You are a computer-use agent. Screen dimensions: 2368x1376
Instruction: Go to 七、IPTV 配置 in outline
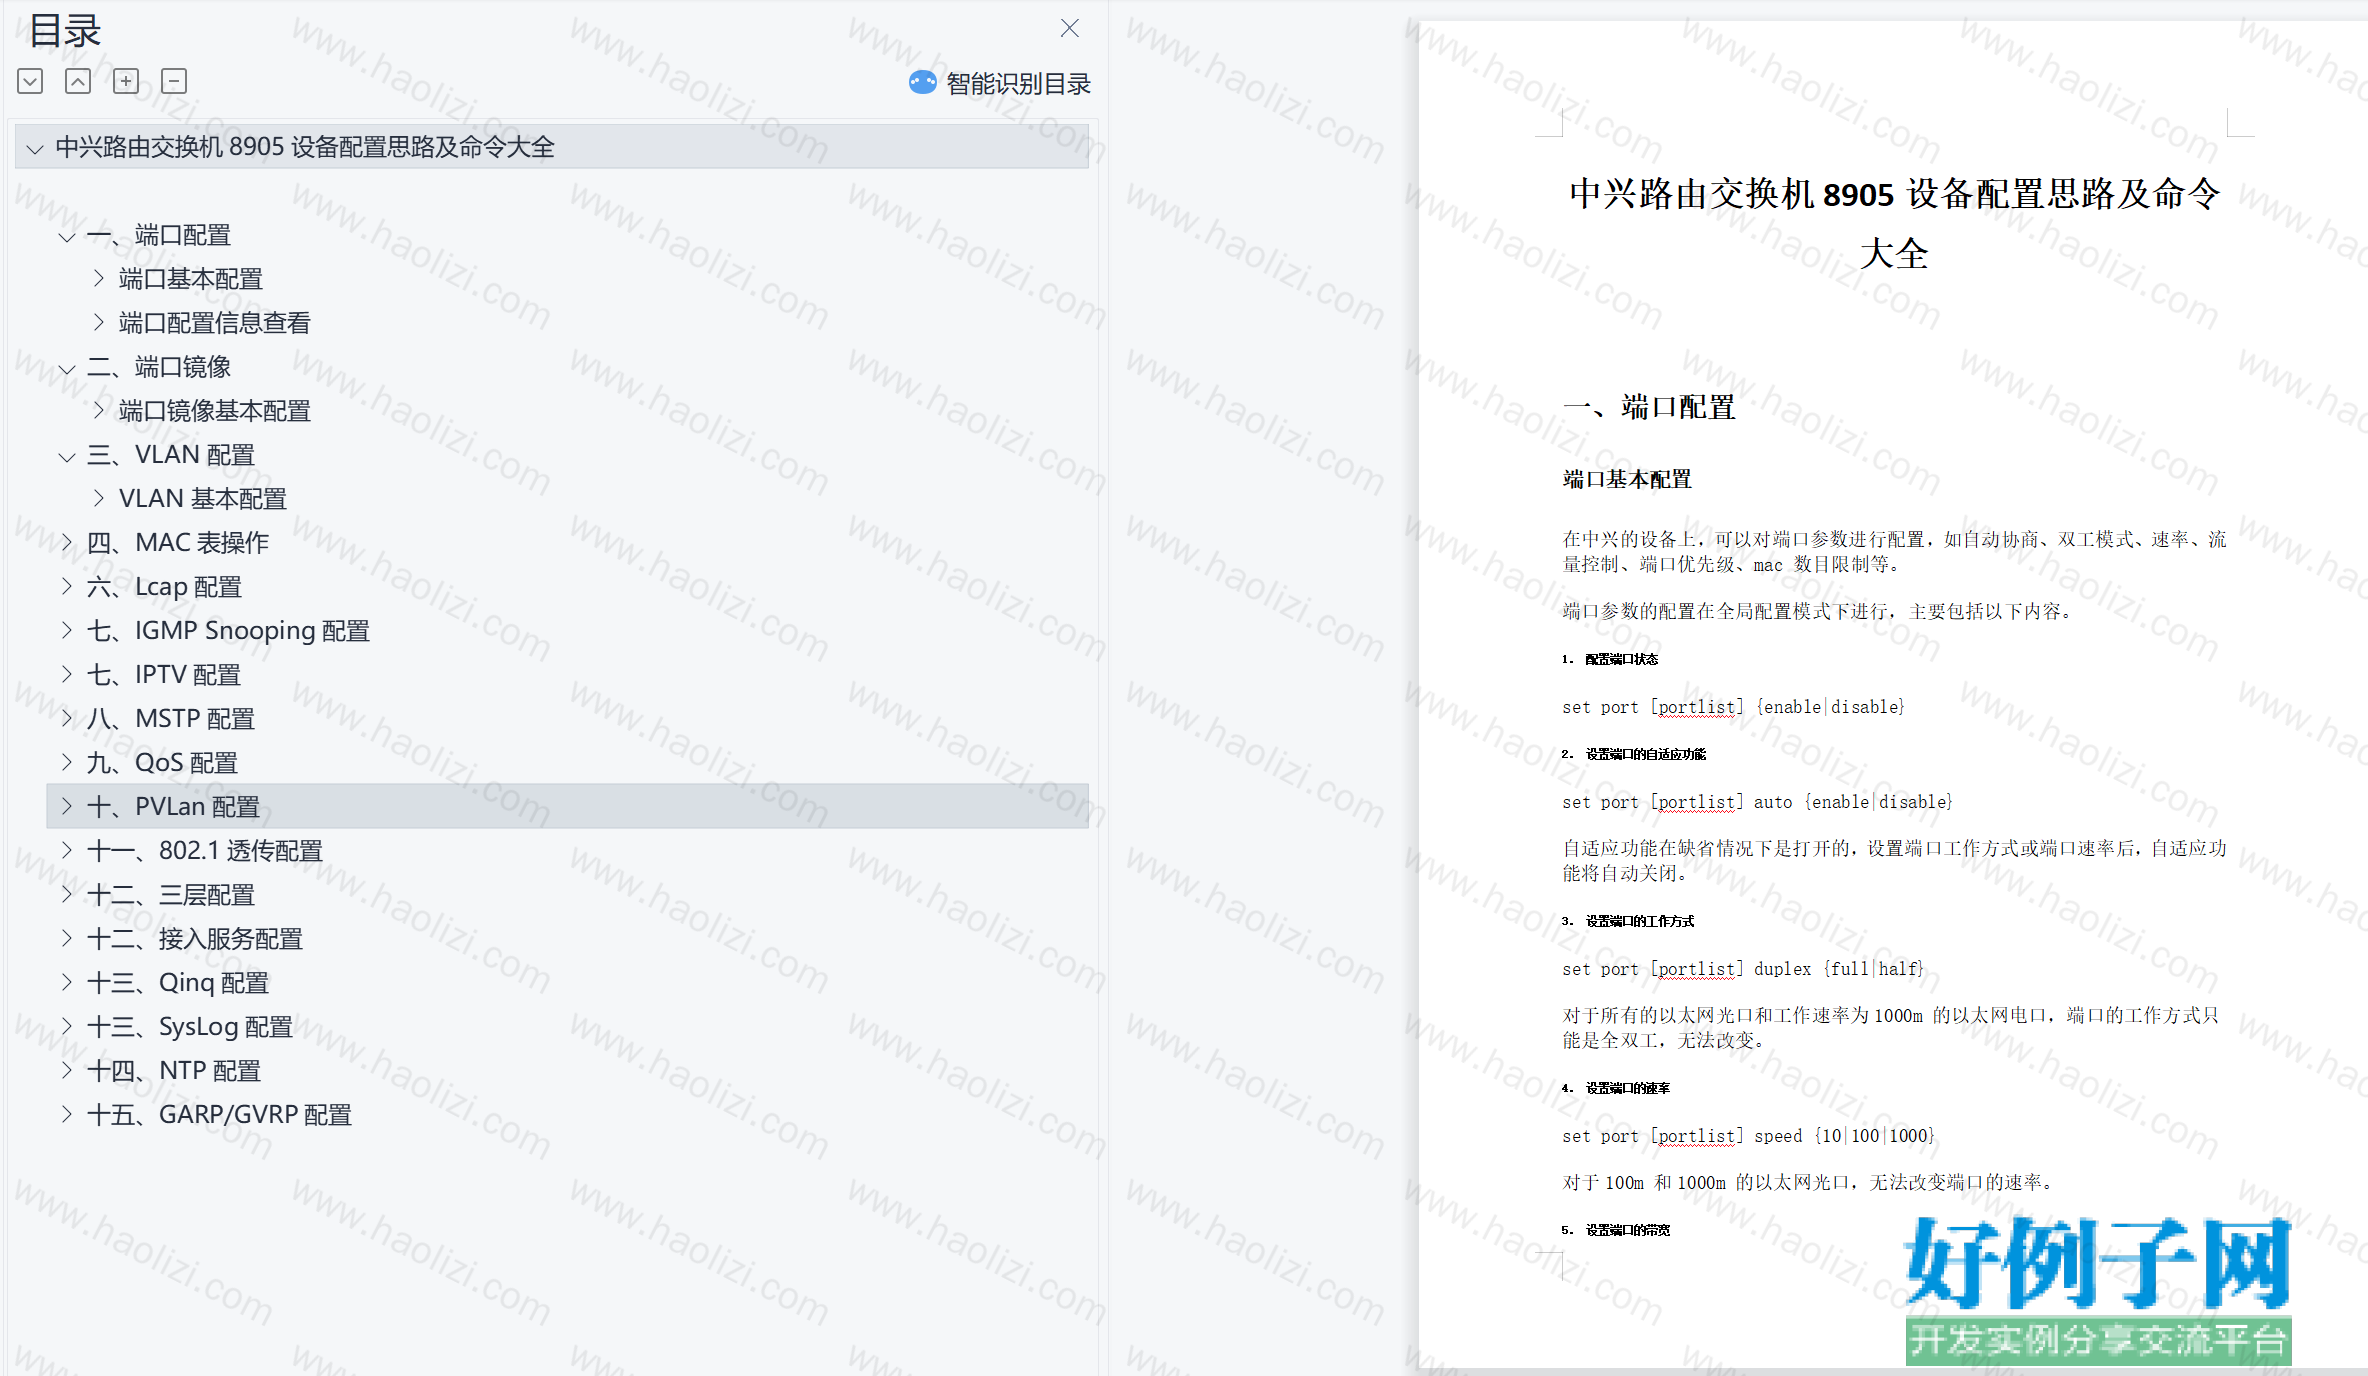[x=164, y=675]
